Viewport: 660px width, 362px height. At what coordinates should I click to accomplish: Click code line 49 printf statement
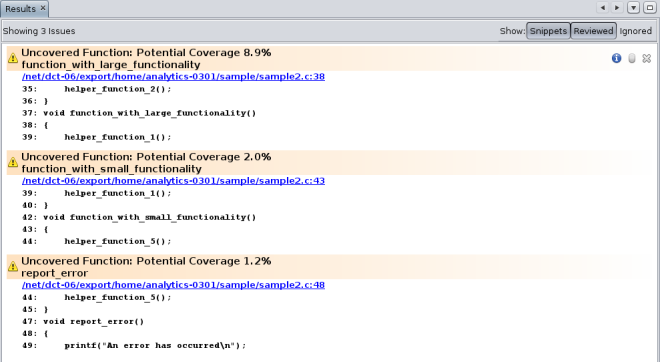tap(134, 346)
